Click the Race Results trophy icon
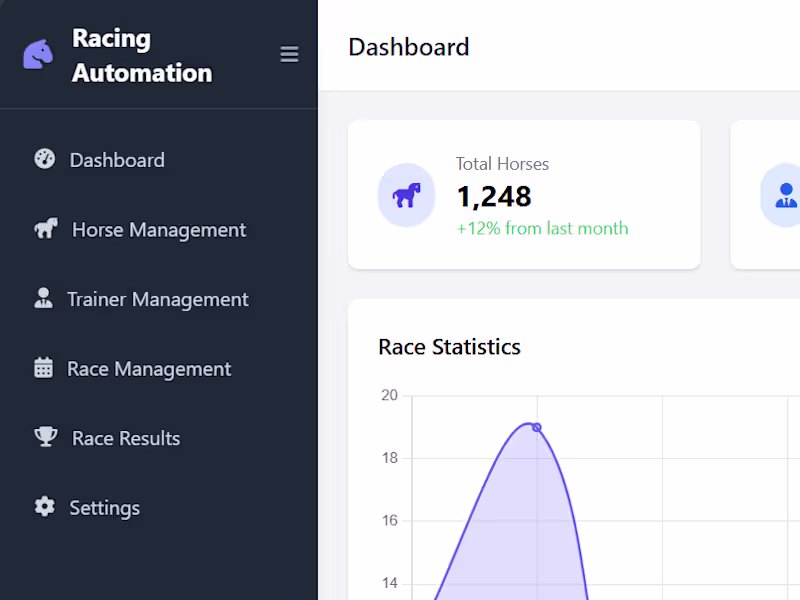Screen dimensions: 800x600 pyautogui.click(x=46, y=437)
